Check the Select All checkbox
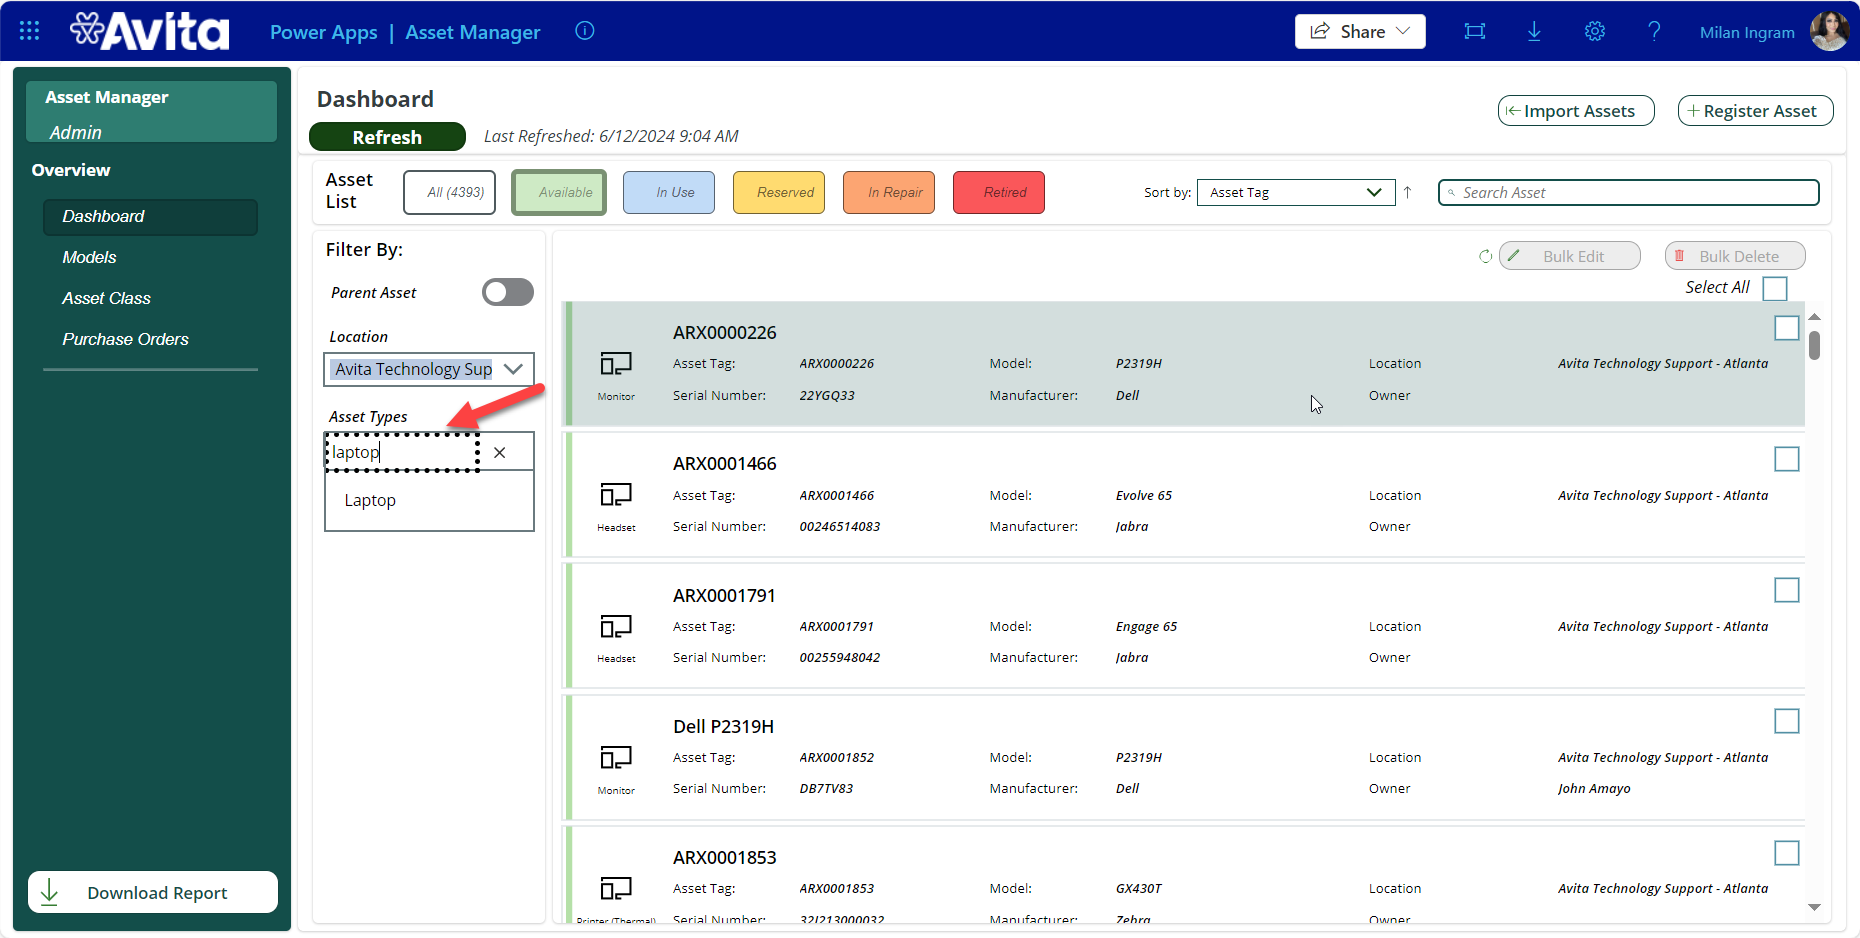 coord(1775,288)
